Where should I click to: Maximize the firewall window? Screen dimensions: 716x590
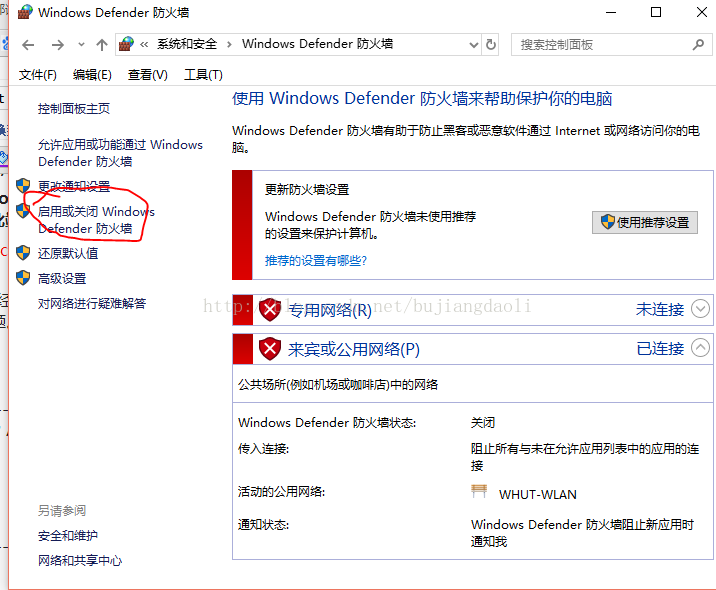(656, 12)
